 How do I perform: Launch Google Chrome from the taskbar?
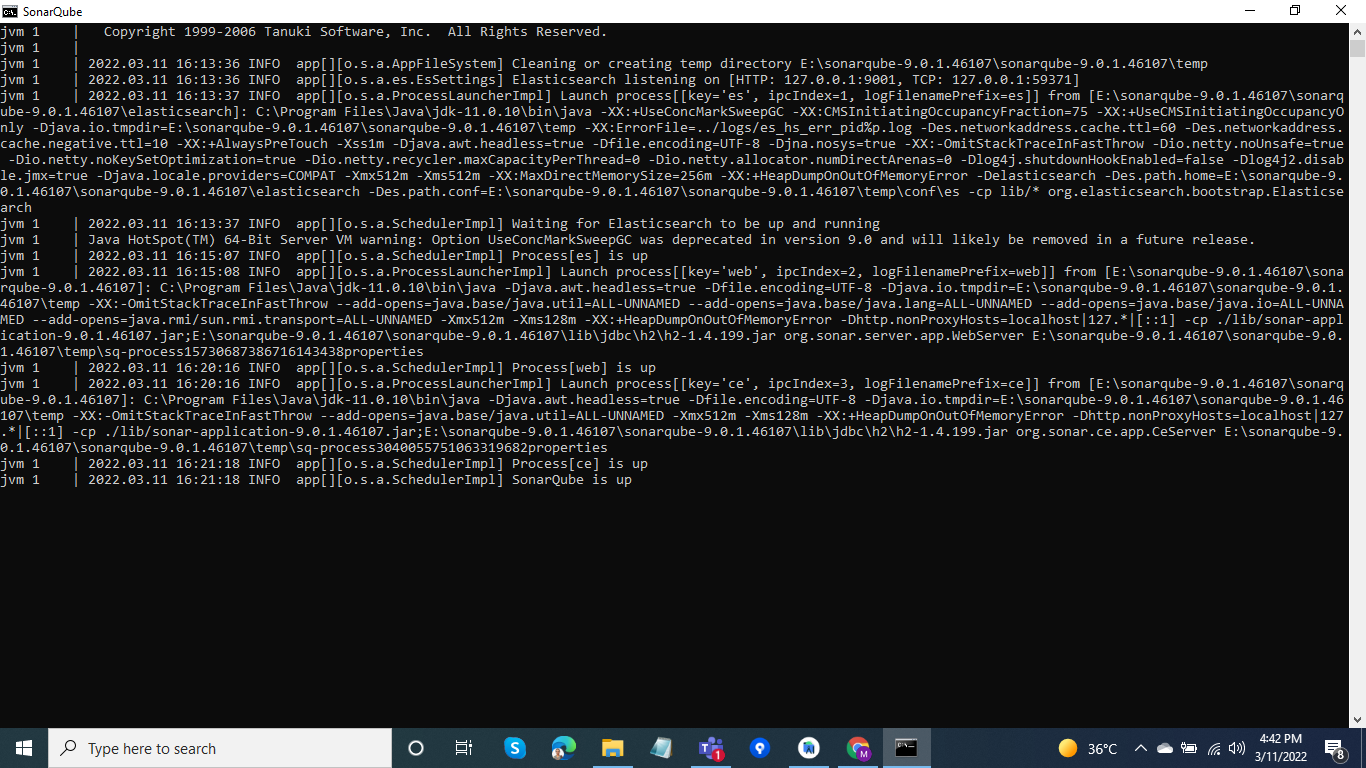tap(858, 748)
